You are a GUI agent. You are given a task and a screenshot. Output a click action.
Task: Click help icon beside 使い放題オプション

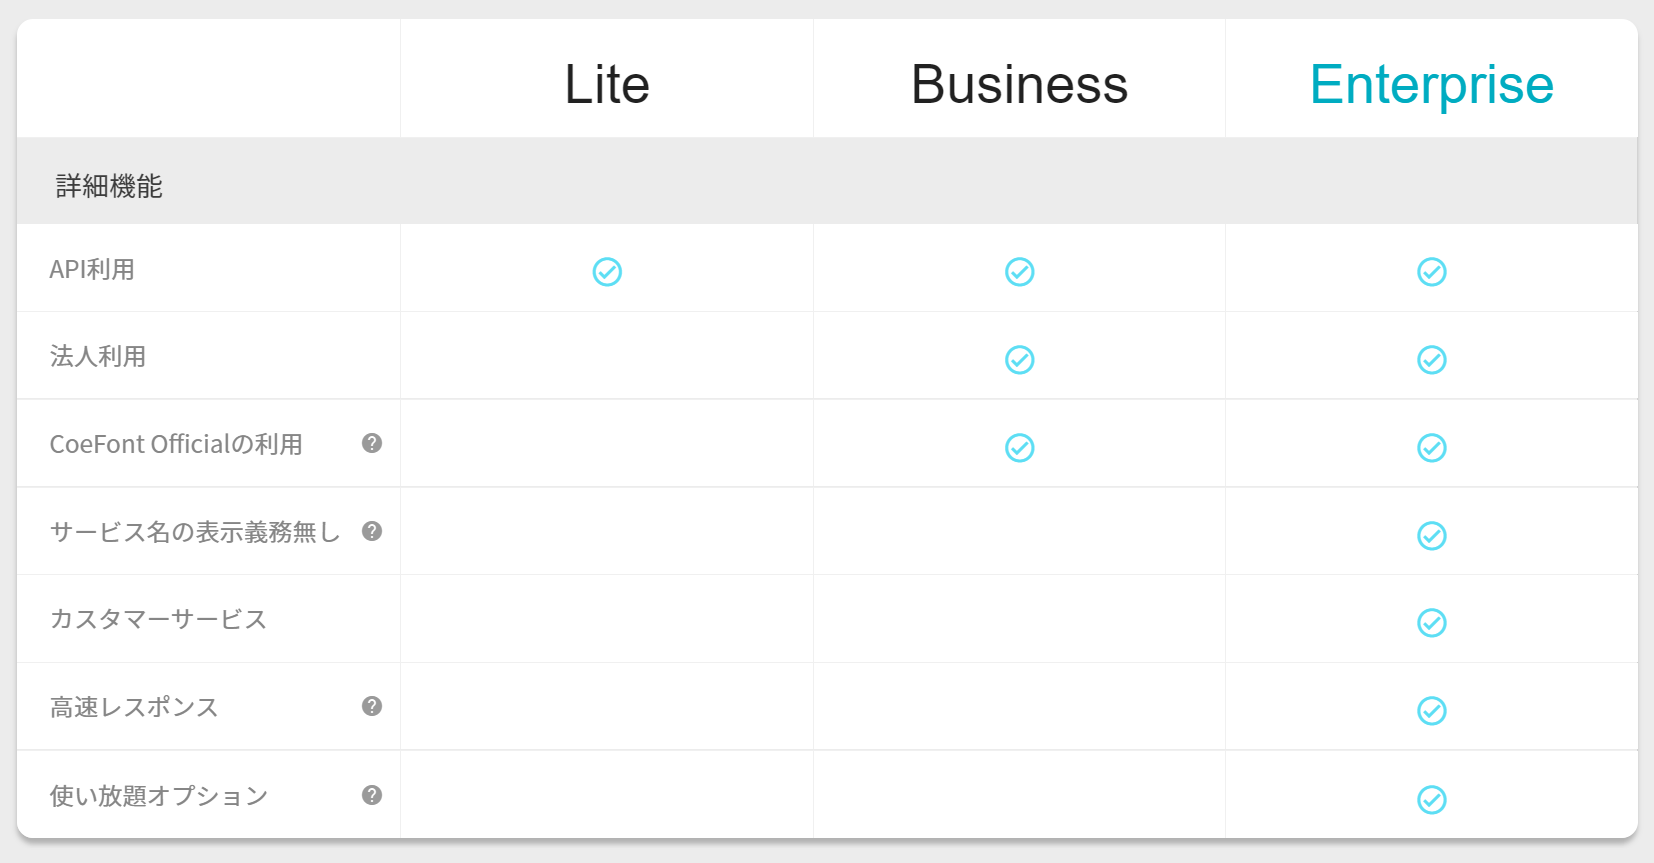pos(372,795)
